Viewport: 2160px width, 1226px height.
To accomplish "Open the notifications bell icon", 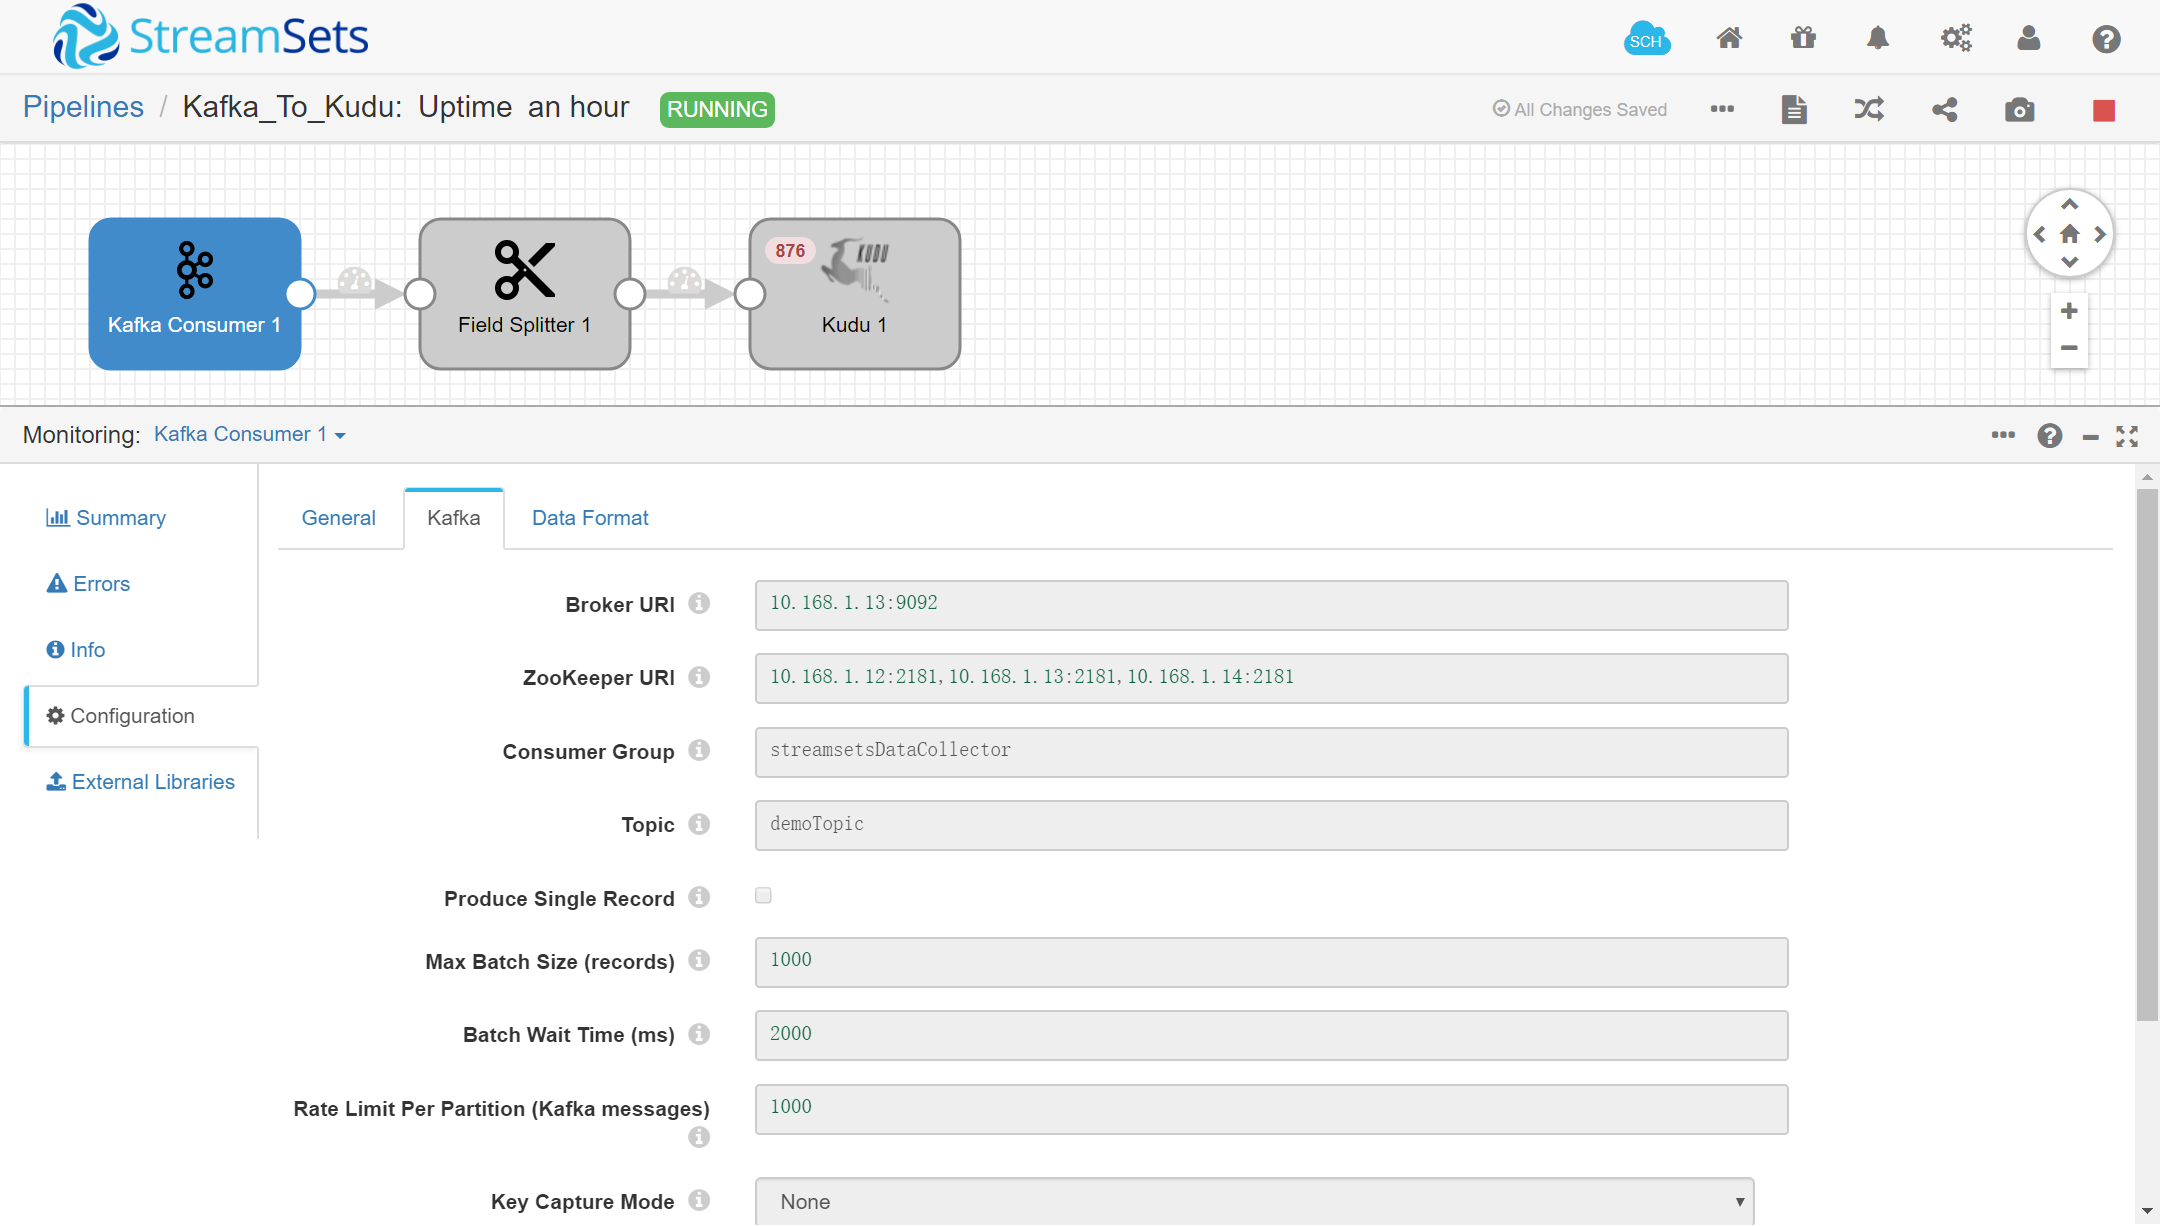I will (1877, 39).
